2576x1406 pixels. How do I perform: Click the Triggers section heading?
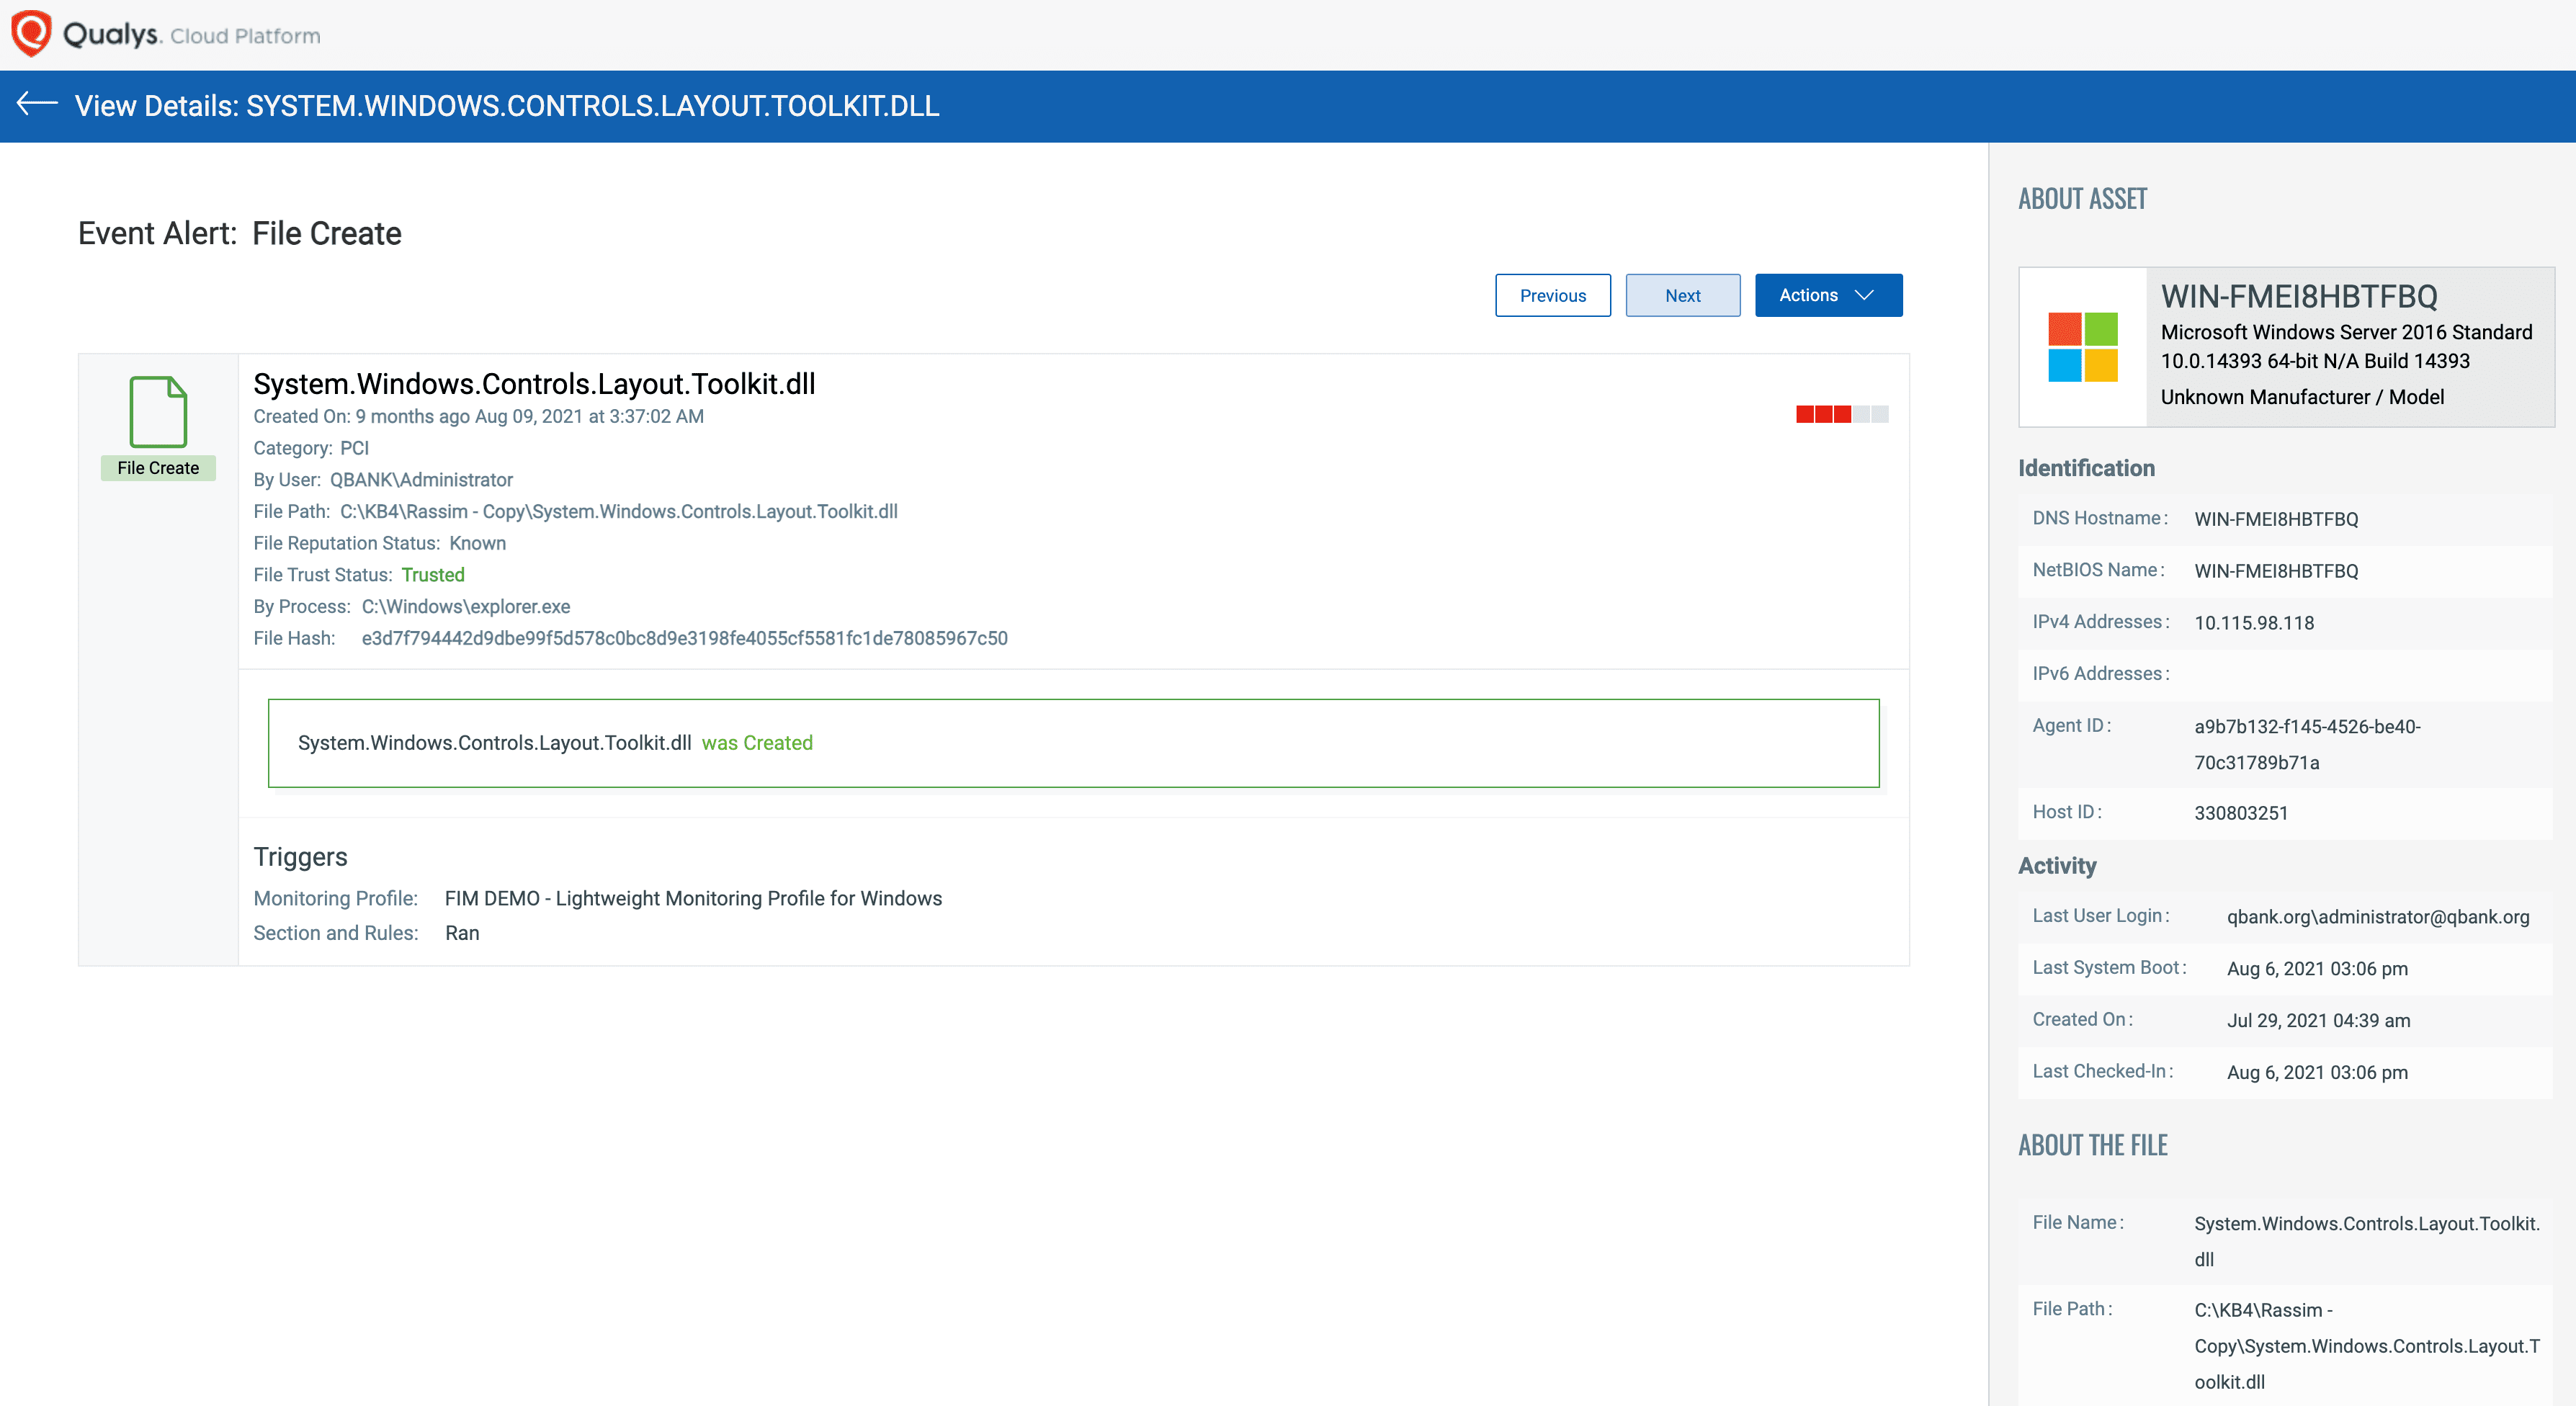pos(300,857)
